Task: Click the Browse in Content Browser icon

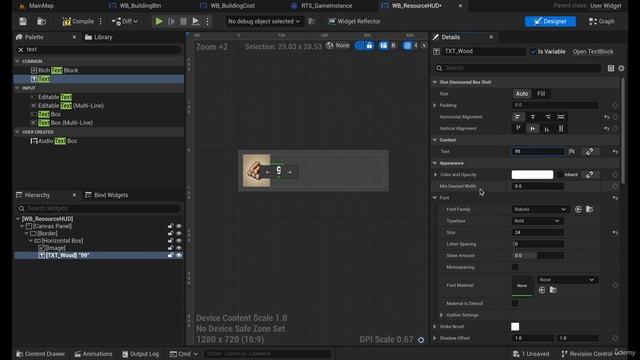Action: (41, 21)
